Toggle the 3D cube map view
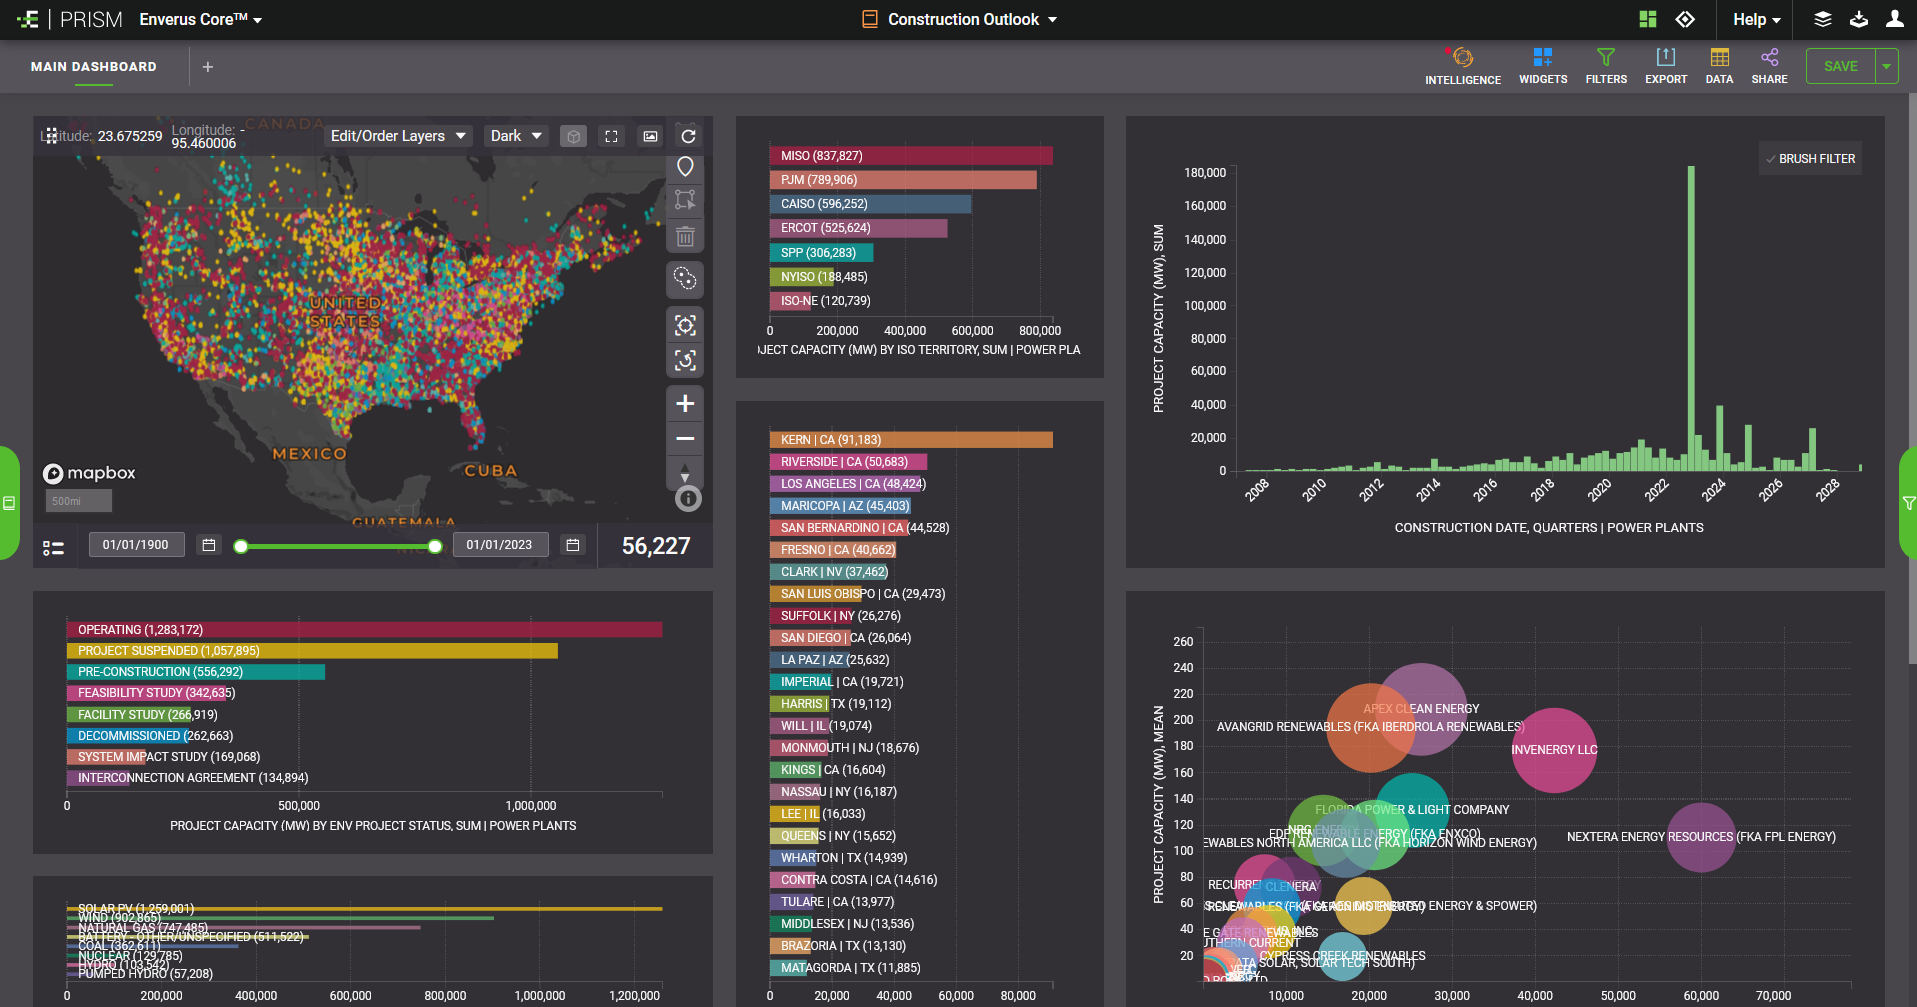This screenshot has width=1917, height=1007. coord(573,136)
